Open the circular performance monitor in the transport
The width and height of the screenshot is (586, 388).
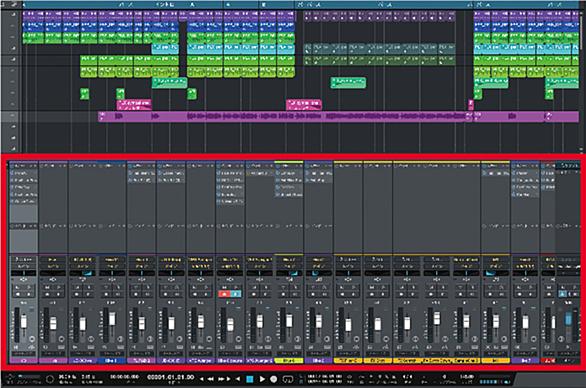click(49, 379)
